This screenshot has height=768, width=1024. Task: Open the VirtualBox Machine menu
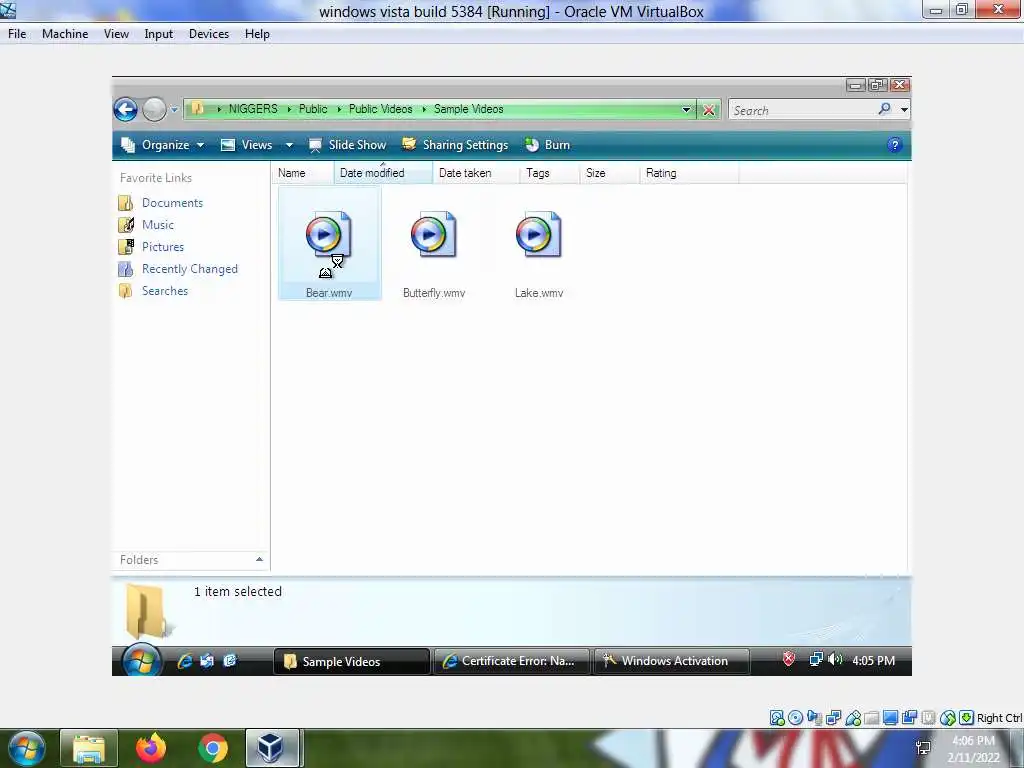click(65, 34)
